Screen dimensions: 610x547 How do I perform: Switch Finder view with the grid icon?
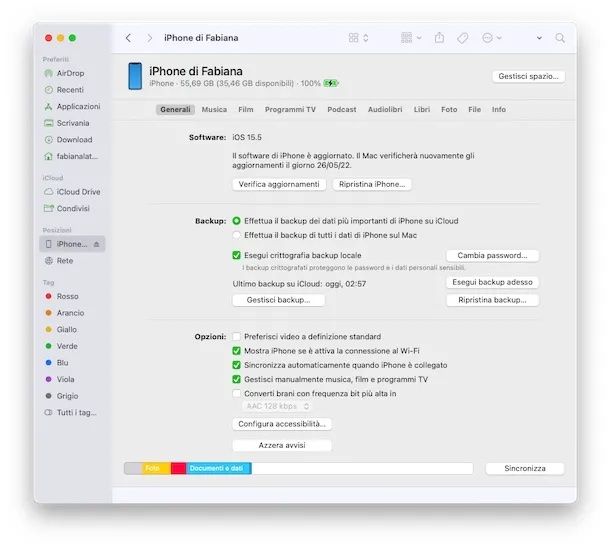click(x=353, y=38)
